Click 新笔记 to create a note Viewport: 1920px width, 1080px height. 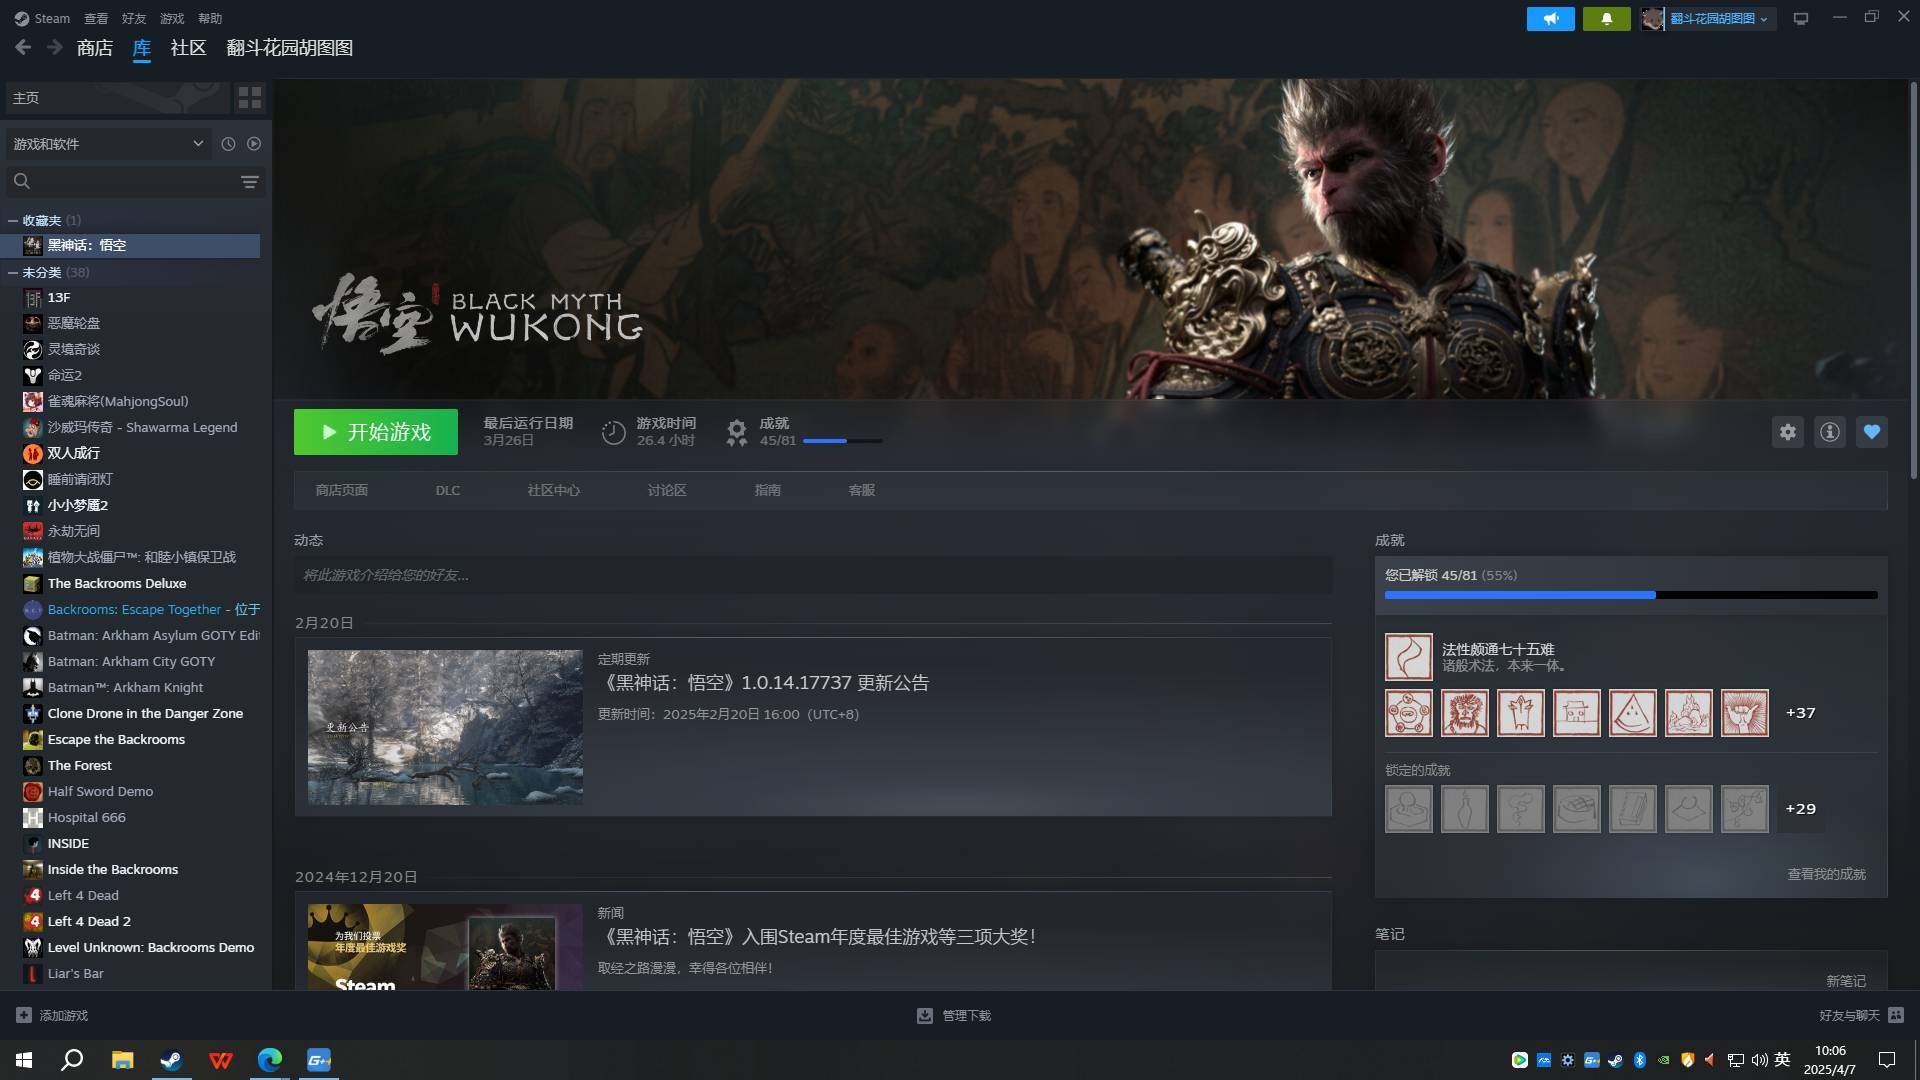(1846, 981)
